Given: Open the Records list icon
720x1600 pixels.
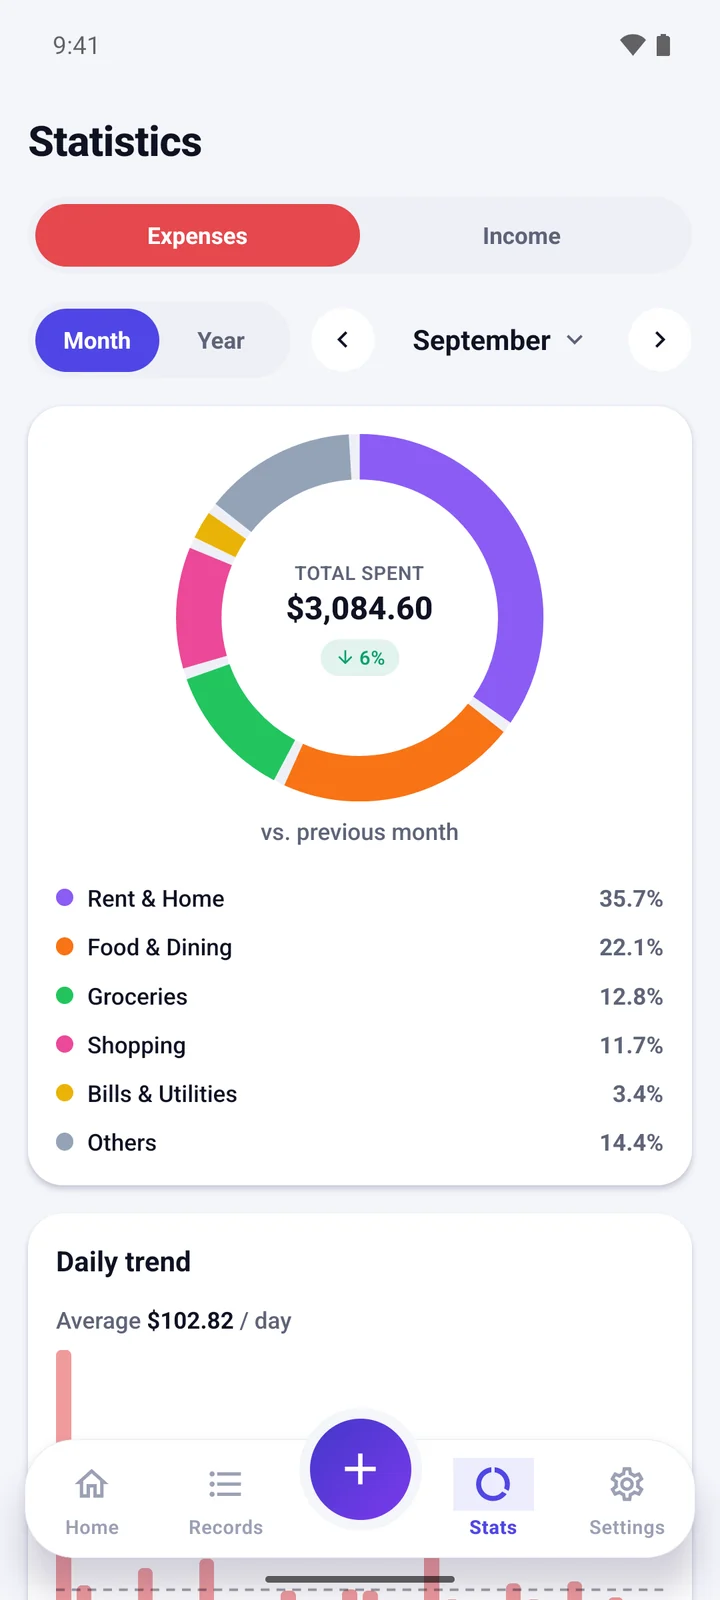Looking at the screenshot, I should click(x=225, y=1484).
